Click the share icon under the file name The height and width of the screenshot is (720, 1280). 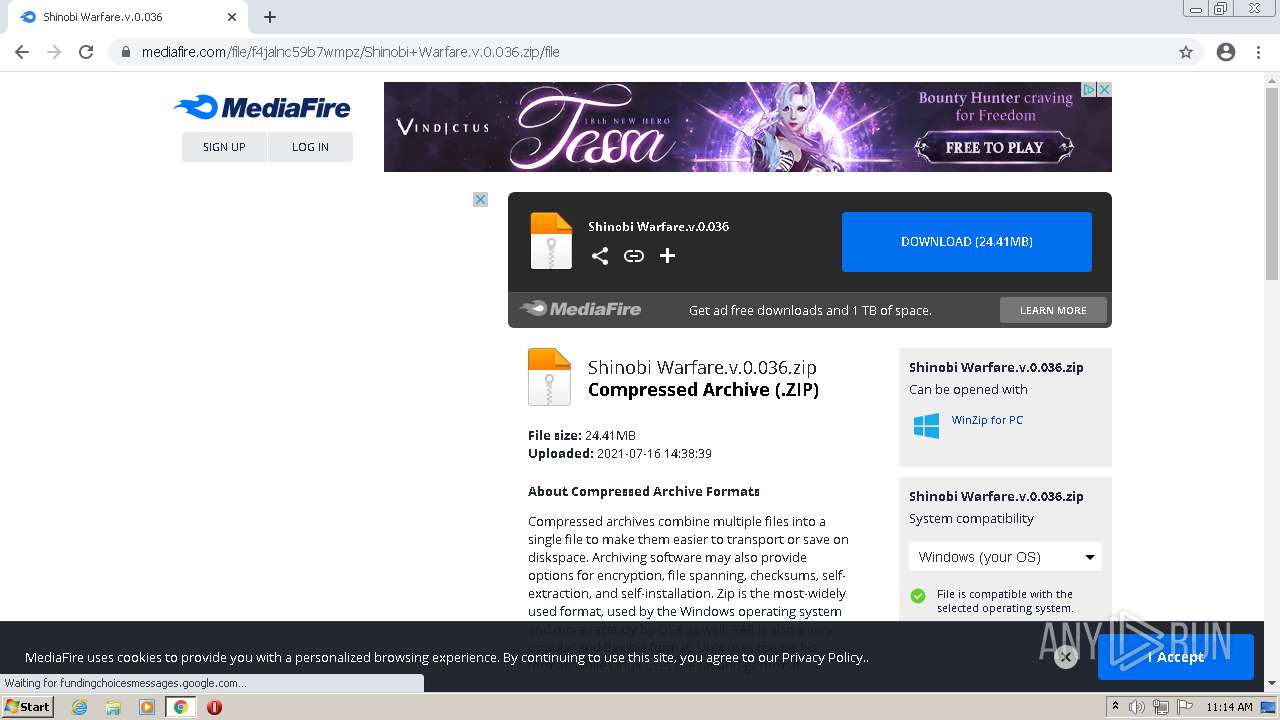(600, 256)
